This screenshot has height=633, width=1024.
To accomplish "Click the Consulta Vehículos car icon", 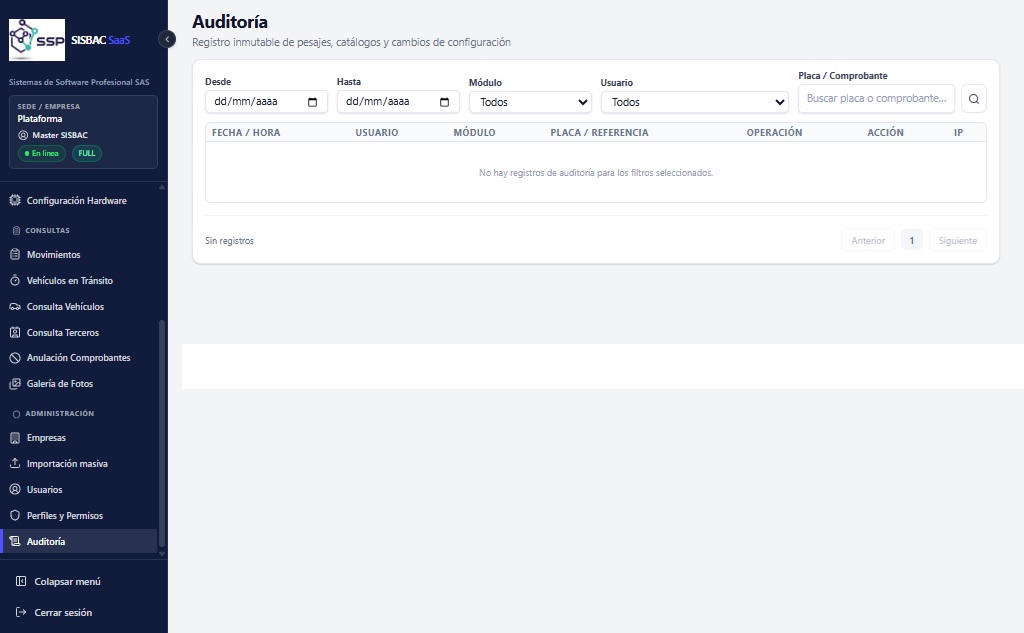I will click(15, 306).
